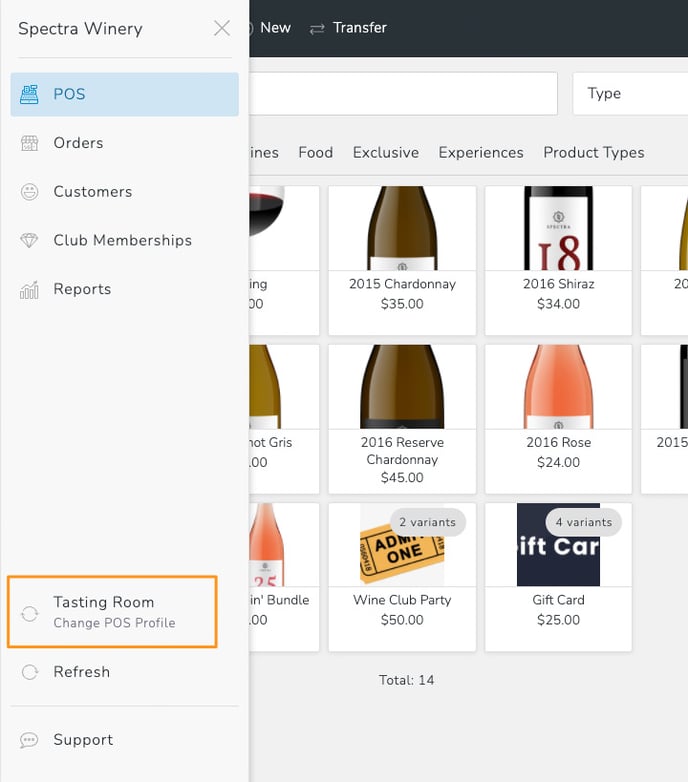
Task: Click the Transfer arrows icon
Action: [317, 29]
